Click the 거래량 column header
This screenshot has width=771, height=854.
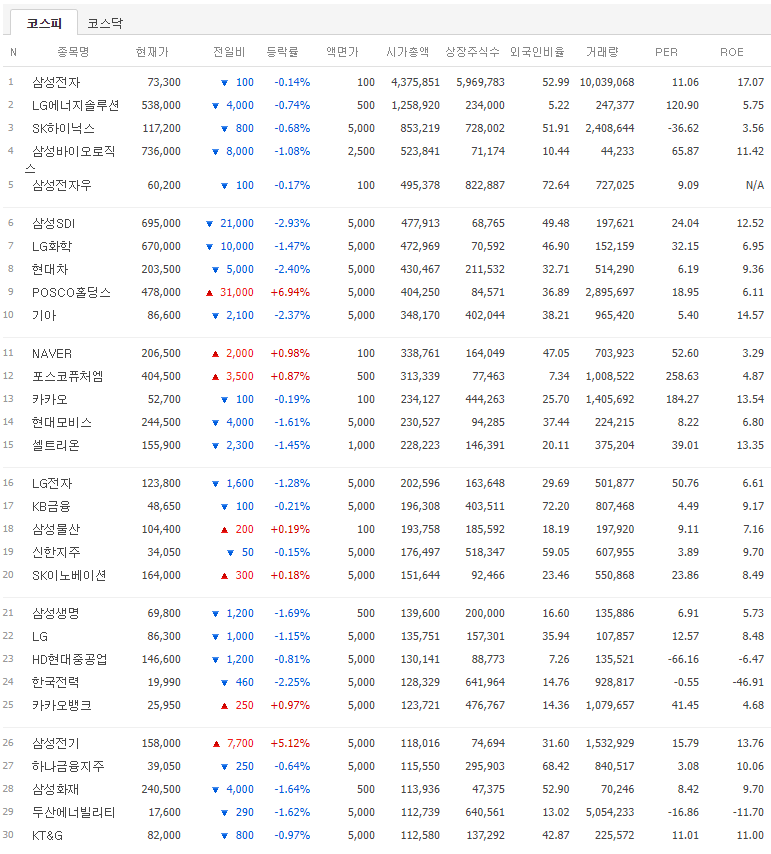pyautogui.click(x=602, y=52)
